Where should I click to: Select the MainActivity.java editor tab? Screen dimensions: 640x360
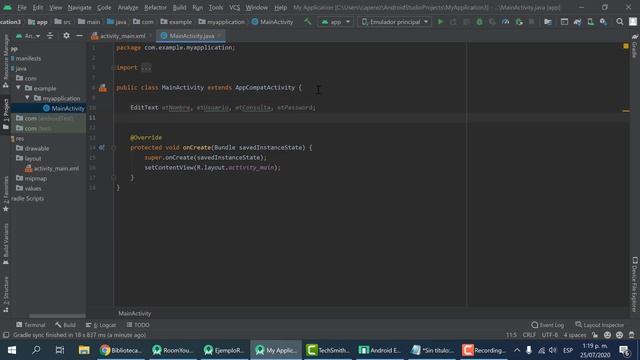(x=191, y=36)
